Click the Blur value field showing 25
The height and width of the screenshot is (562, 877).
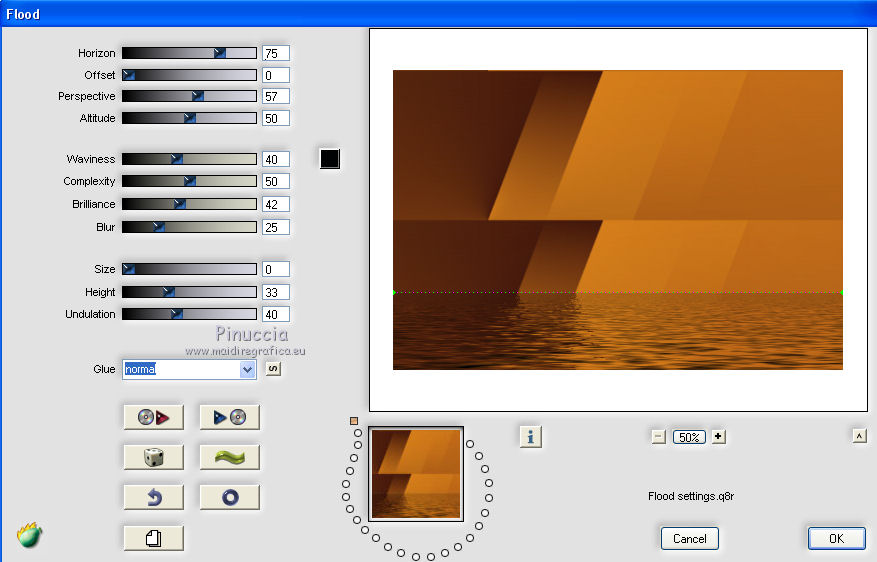[x=276, y=227]
